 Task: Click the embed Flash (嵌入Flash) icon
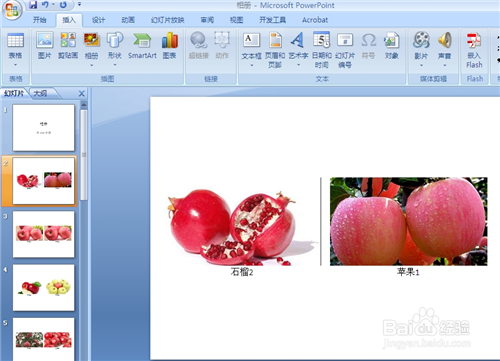(474, 40)
